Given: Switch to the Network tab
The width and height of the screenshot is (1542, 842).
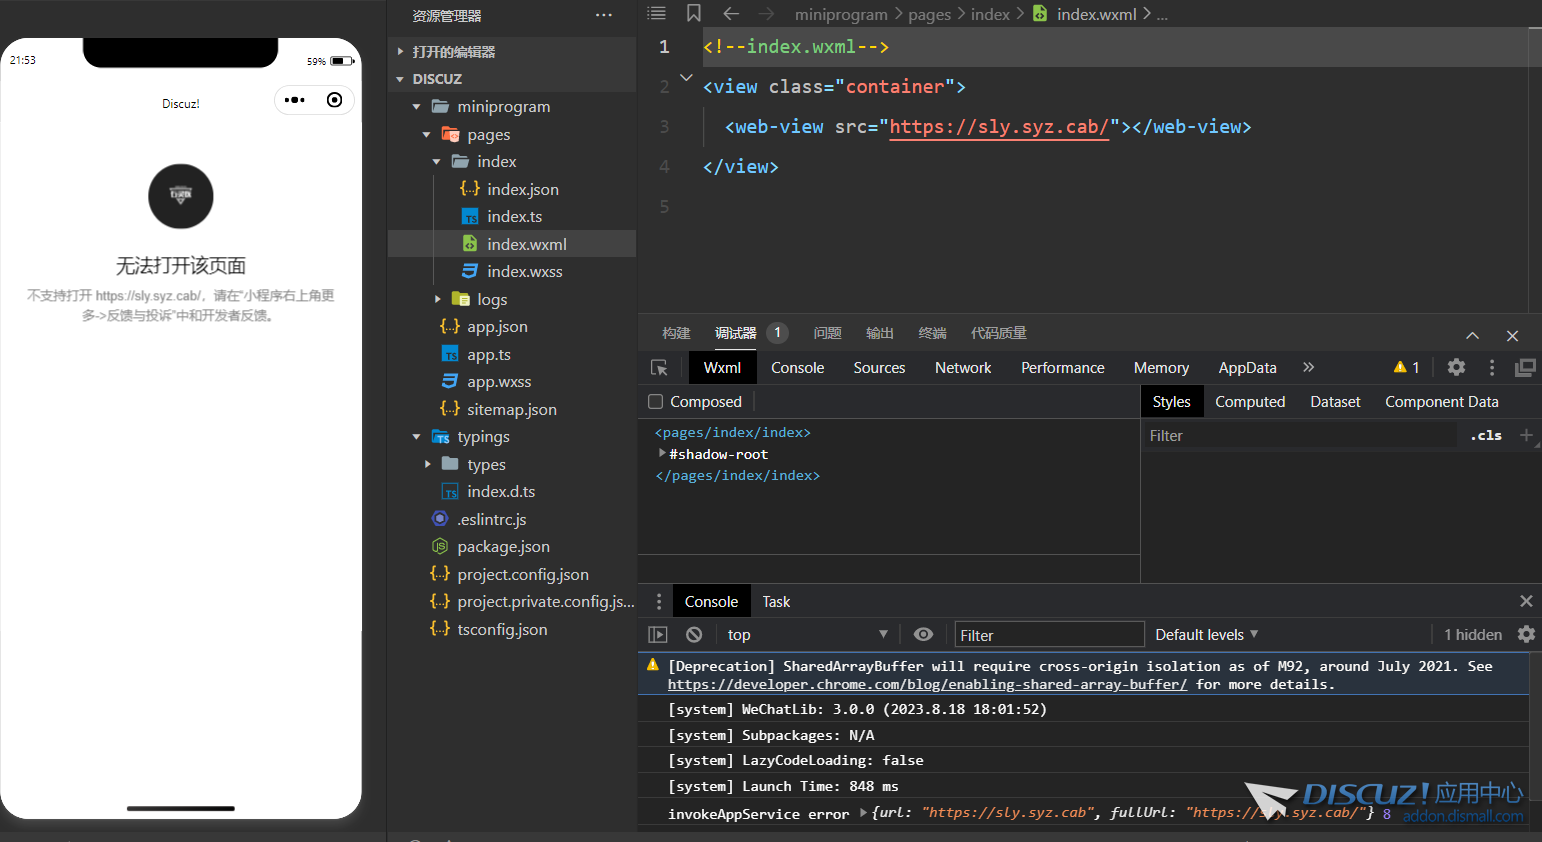Looking at the screenshot, I should 963,368.
